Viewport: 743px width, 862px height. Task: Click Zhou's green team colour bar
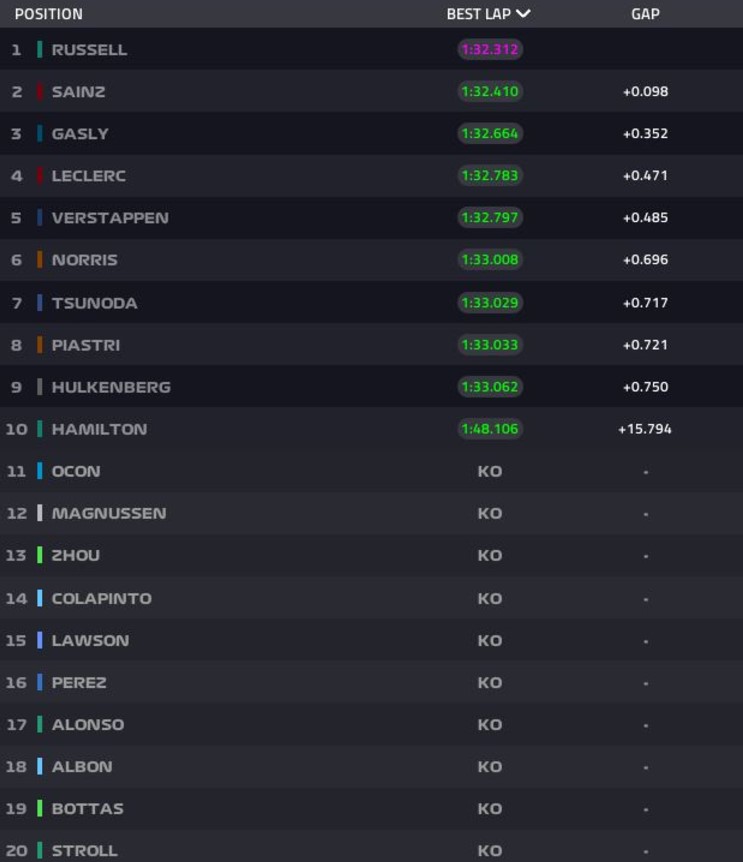(40, 555)
